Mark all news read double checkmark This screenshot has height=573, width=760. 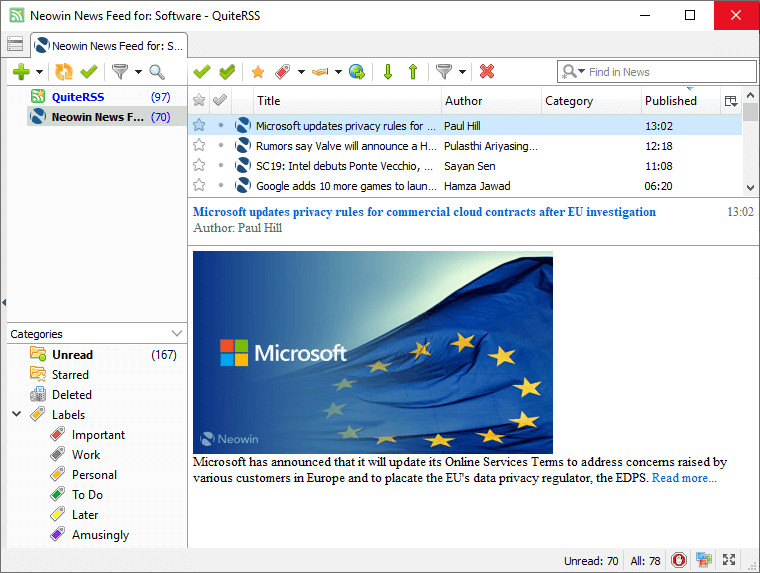pyautogui.click(x=227, y=72)
